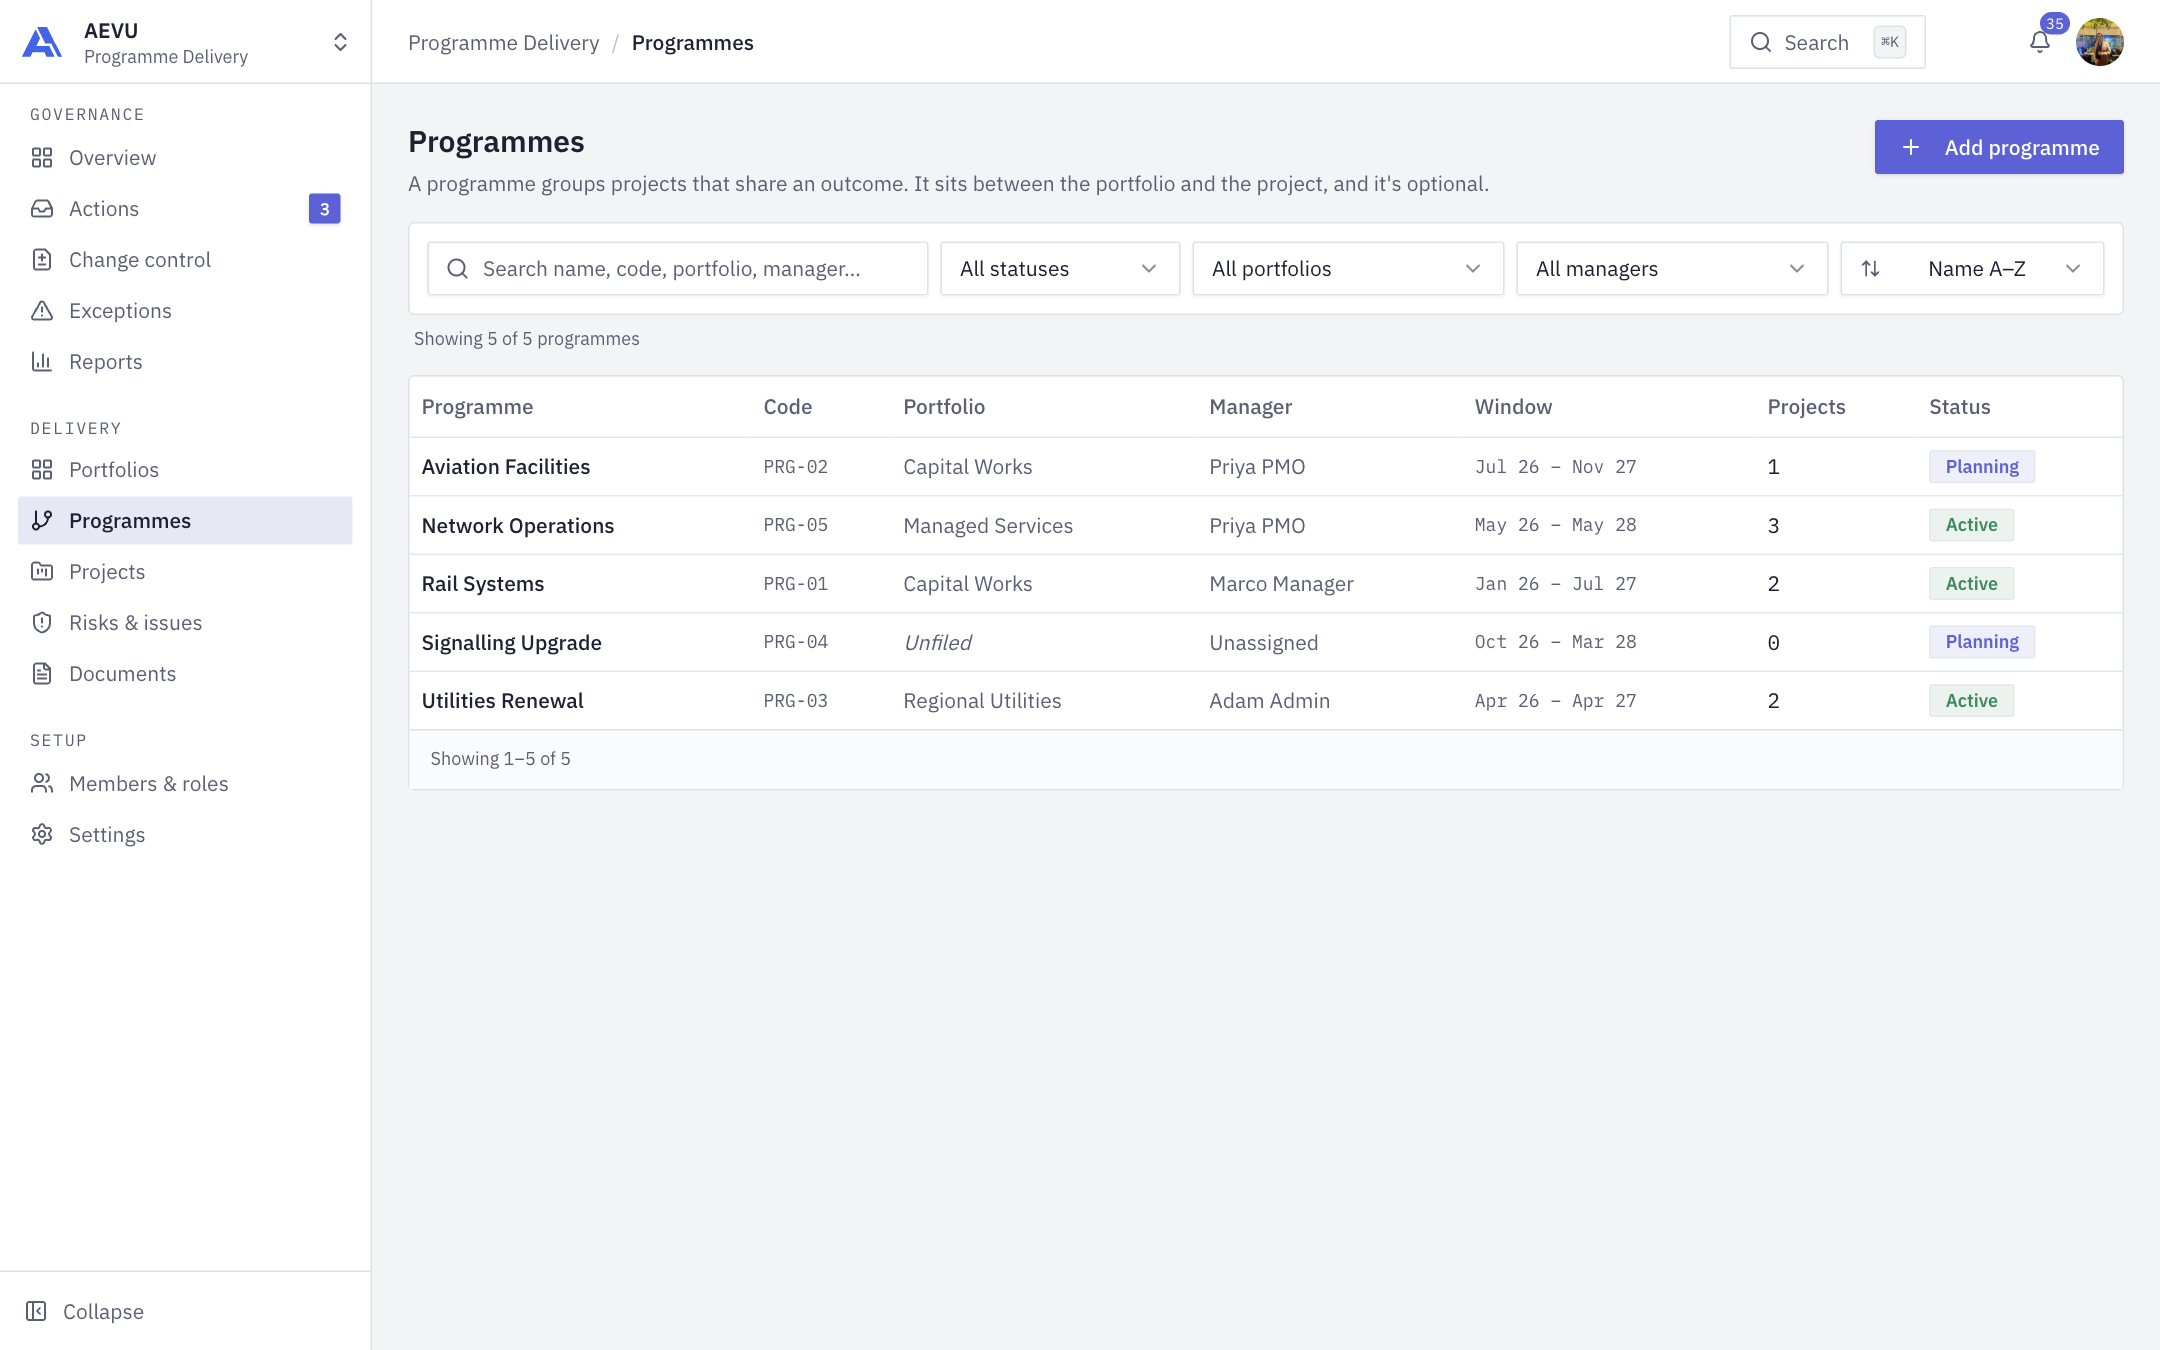Open Members & roles page

185,784
